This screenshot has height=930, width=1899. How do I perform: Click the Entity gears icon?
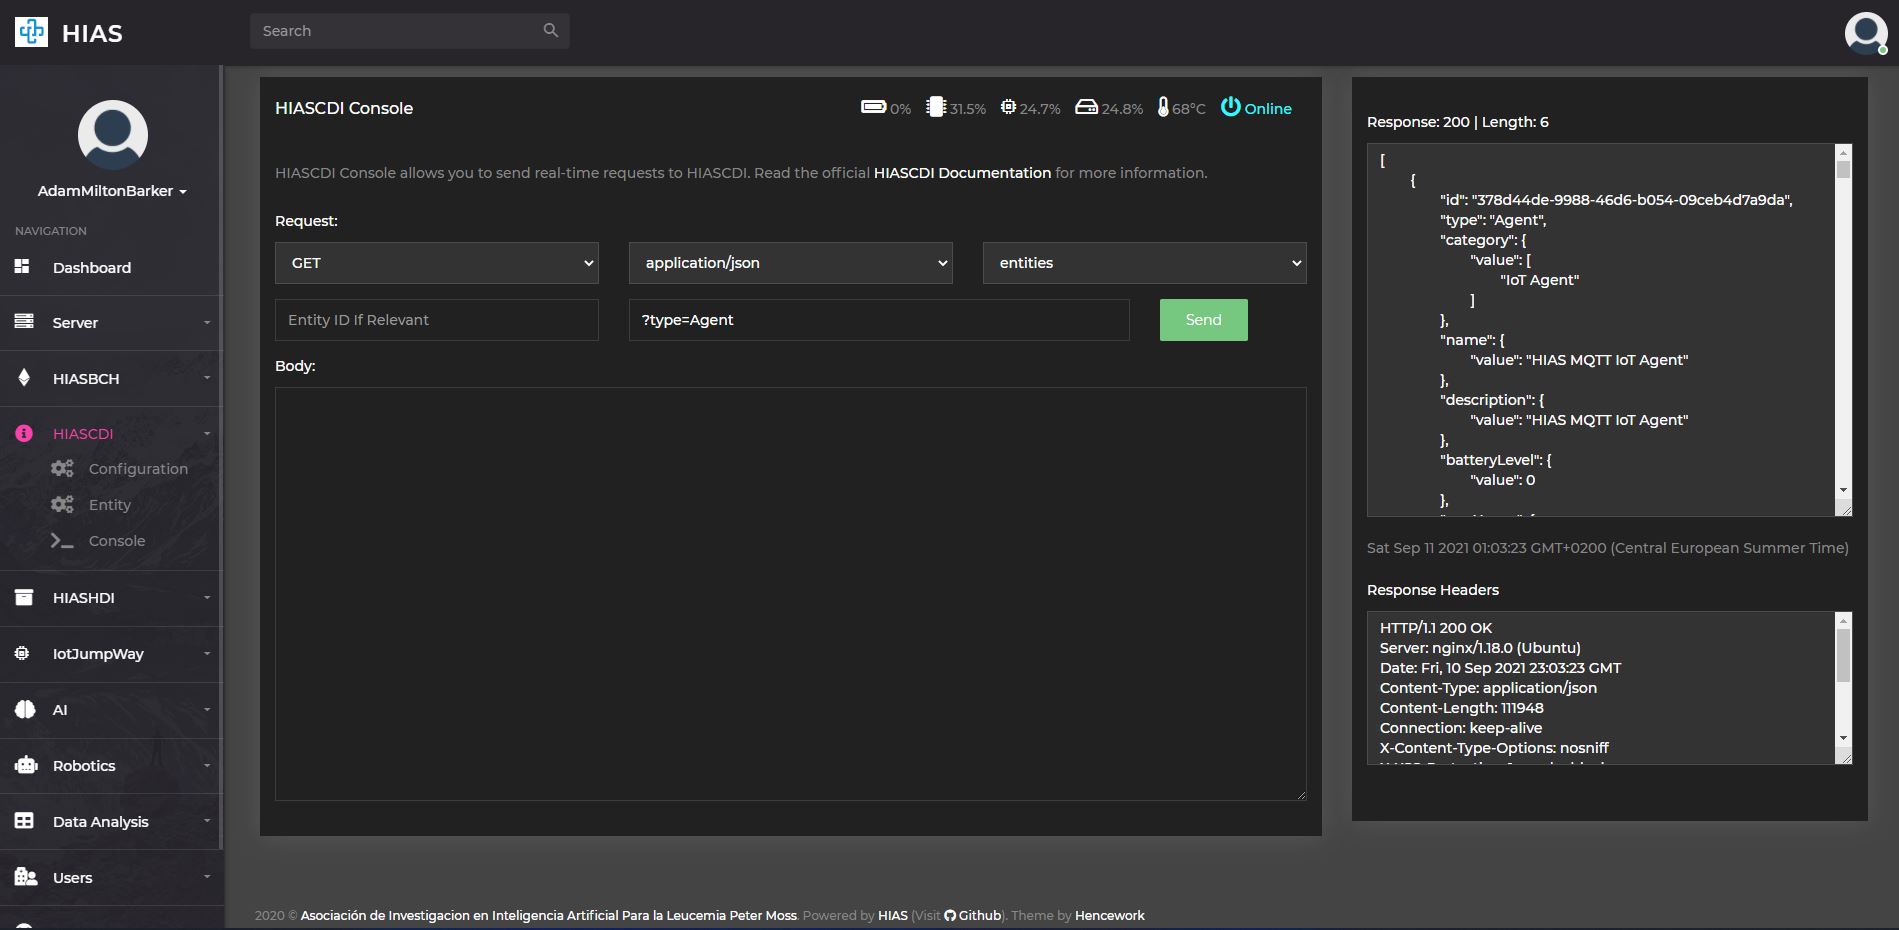pyautogui.click(x=62, y=504)
